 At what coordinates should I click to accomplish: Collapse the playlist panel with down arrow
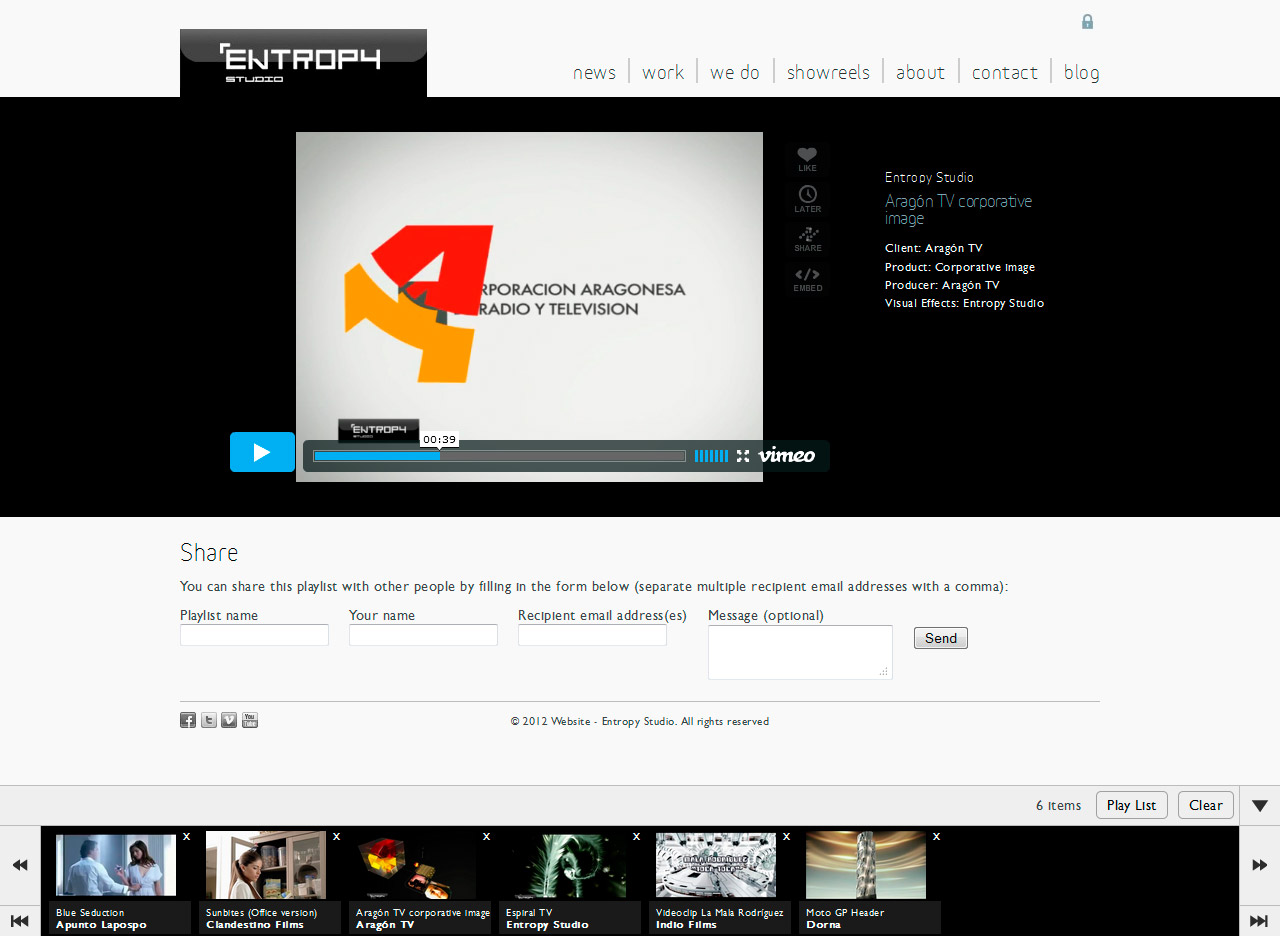(x=1260, y=805)
